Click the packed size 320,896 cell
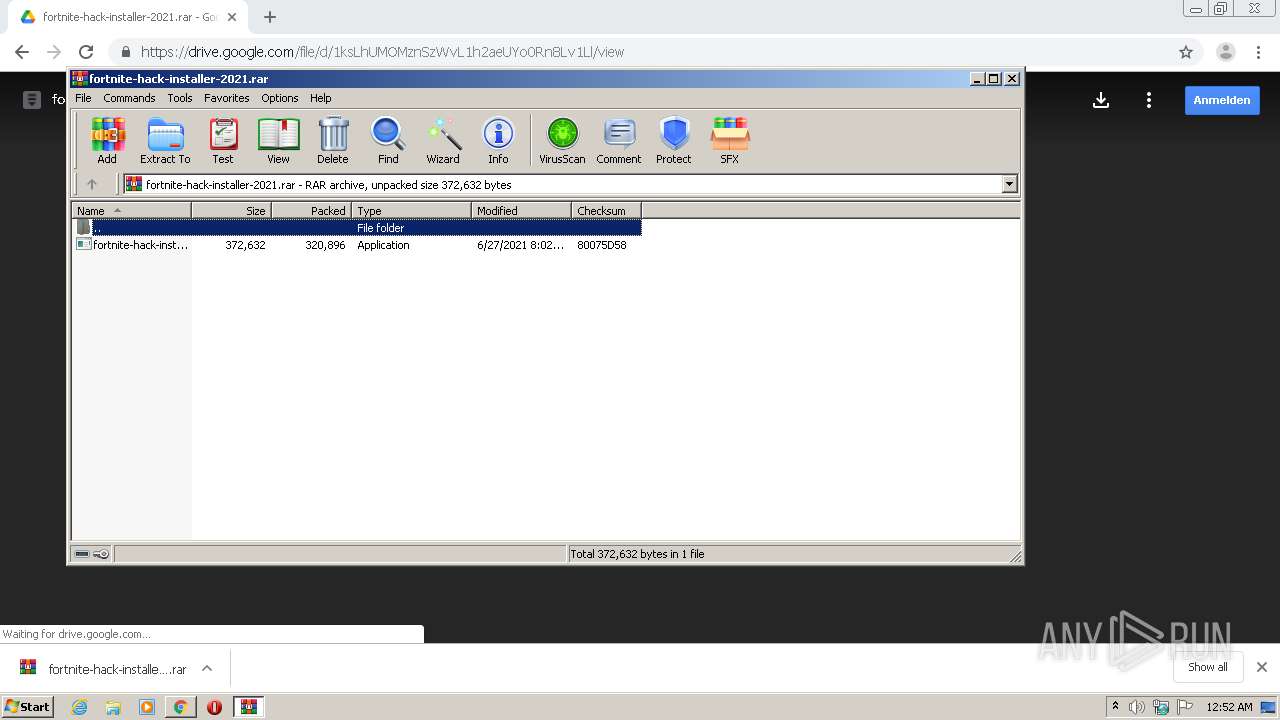The width and height of the screenshot is (1280, 720). pyautogui.click(x=325, y=245)
